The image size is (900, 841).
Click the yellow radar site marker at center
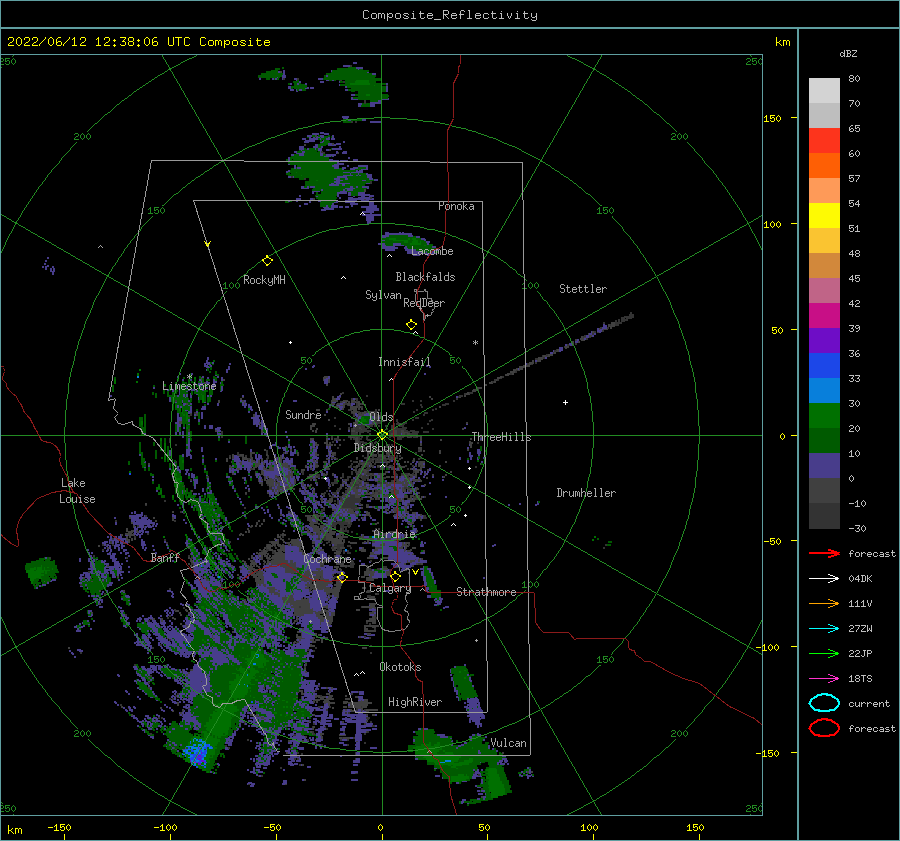click(382, 435)
